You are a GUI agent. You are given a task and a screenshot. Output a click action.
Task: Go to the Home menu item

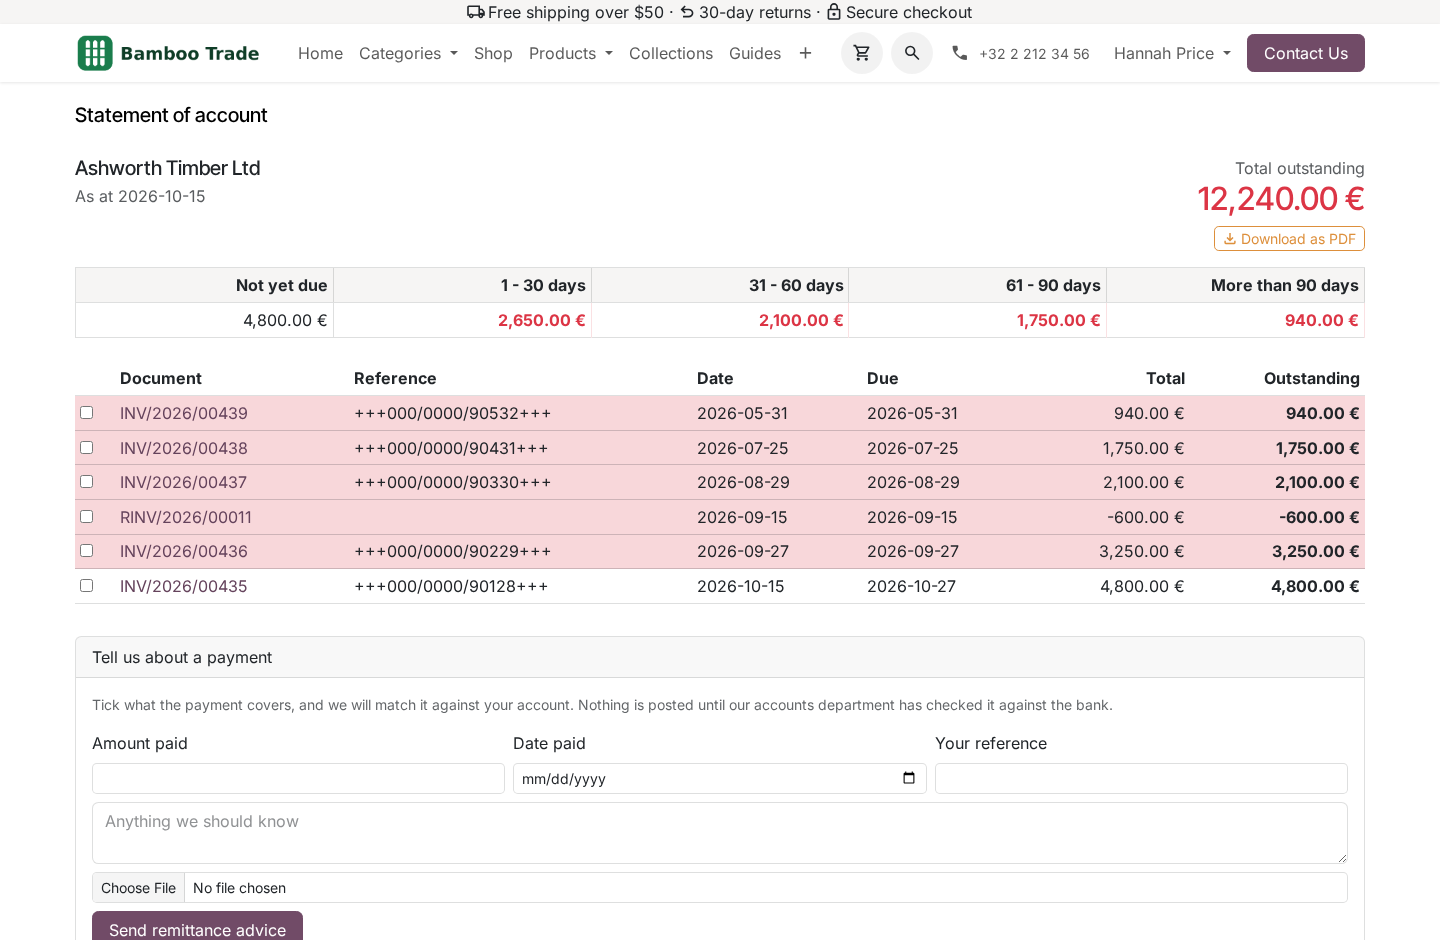point(320,53)
